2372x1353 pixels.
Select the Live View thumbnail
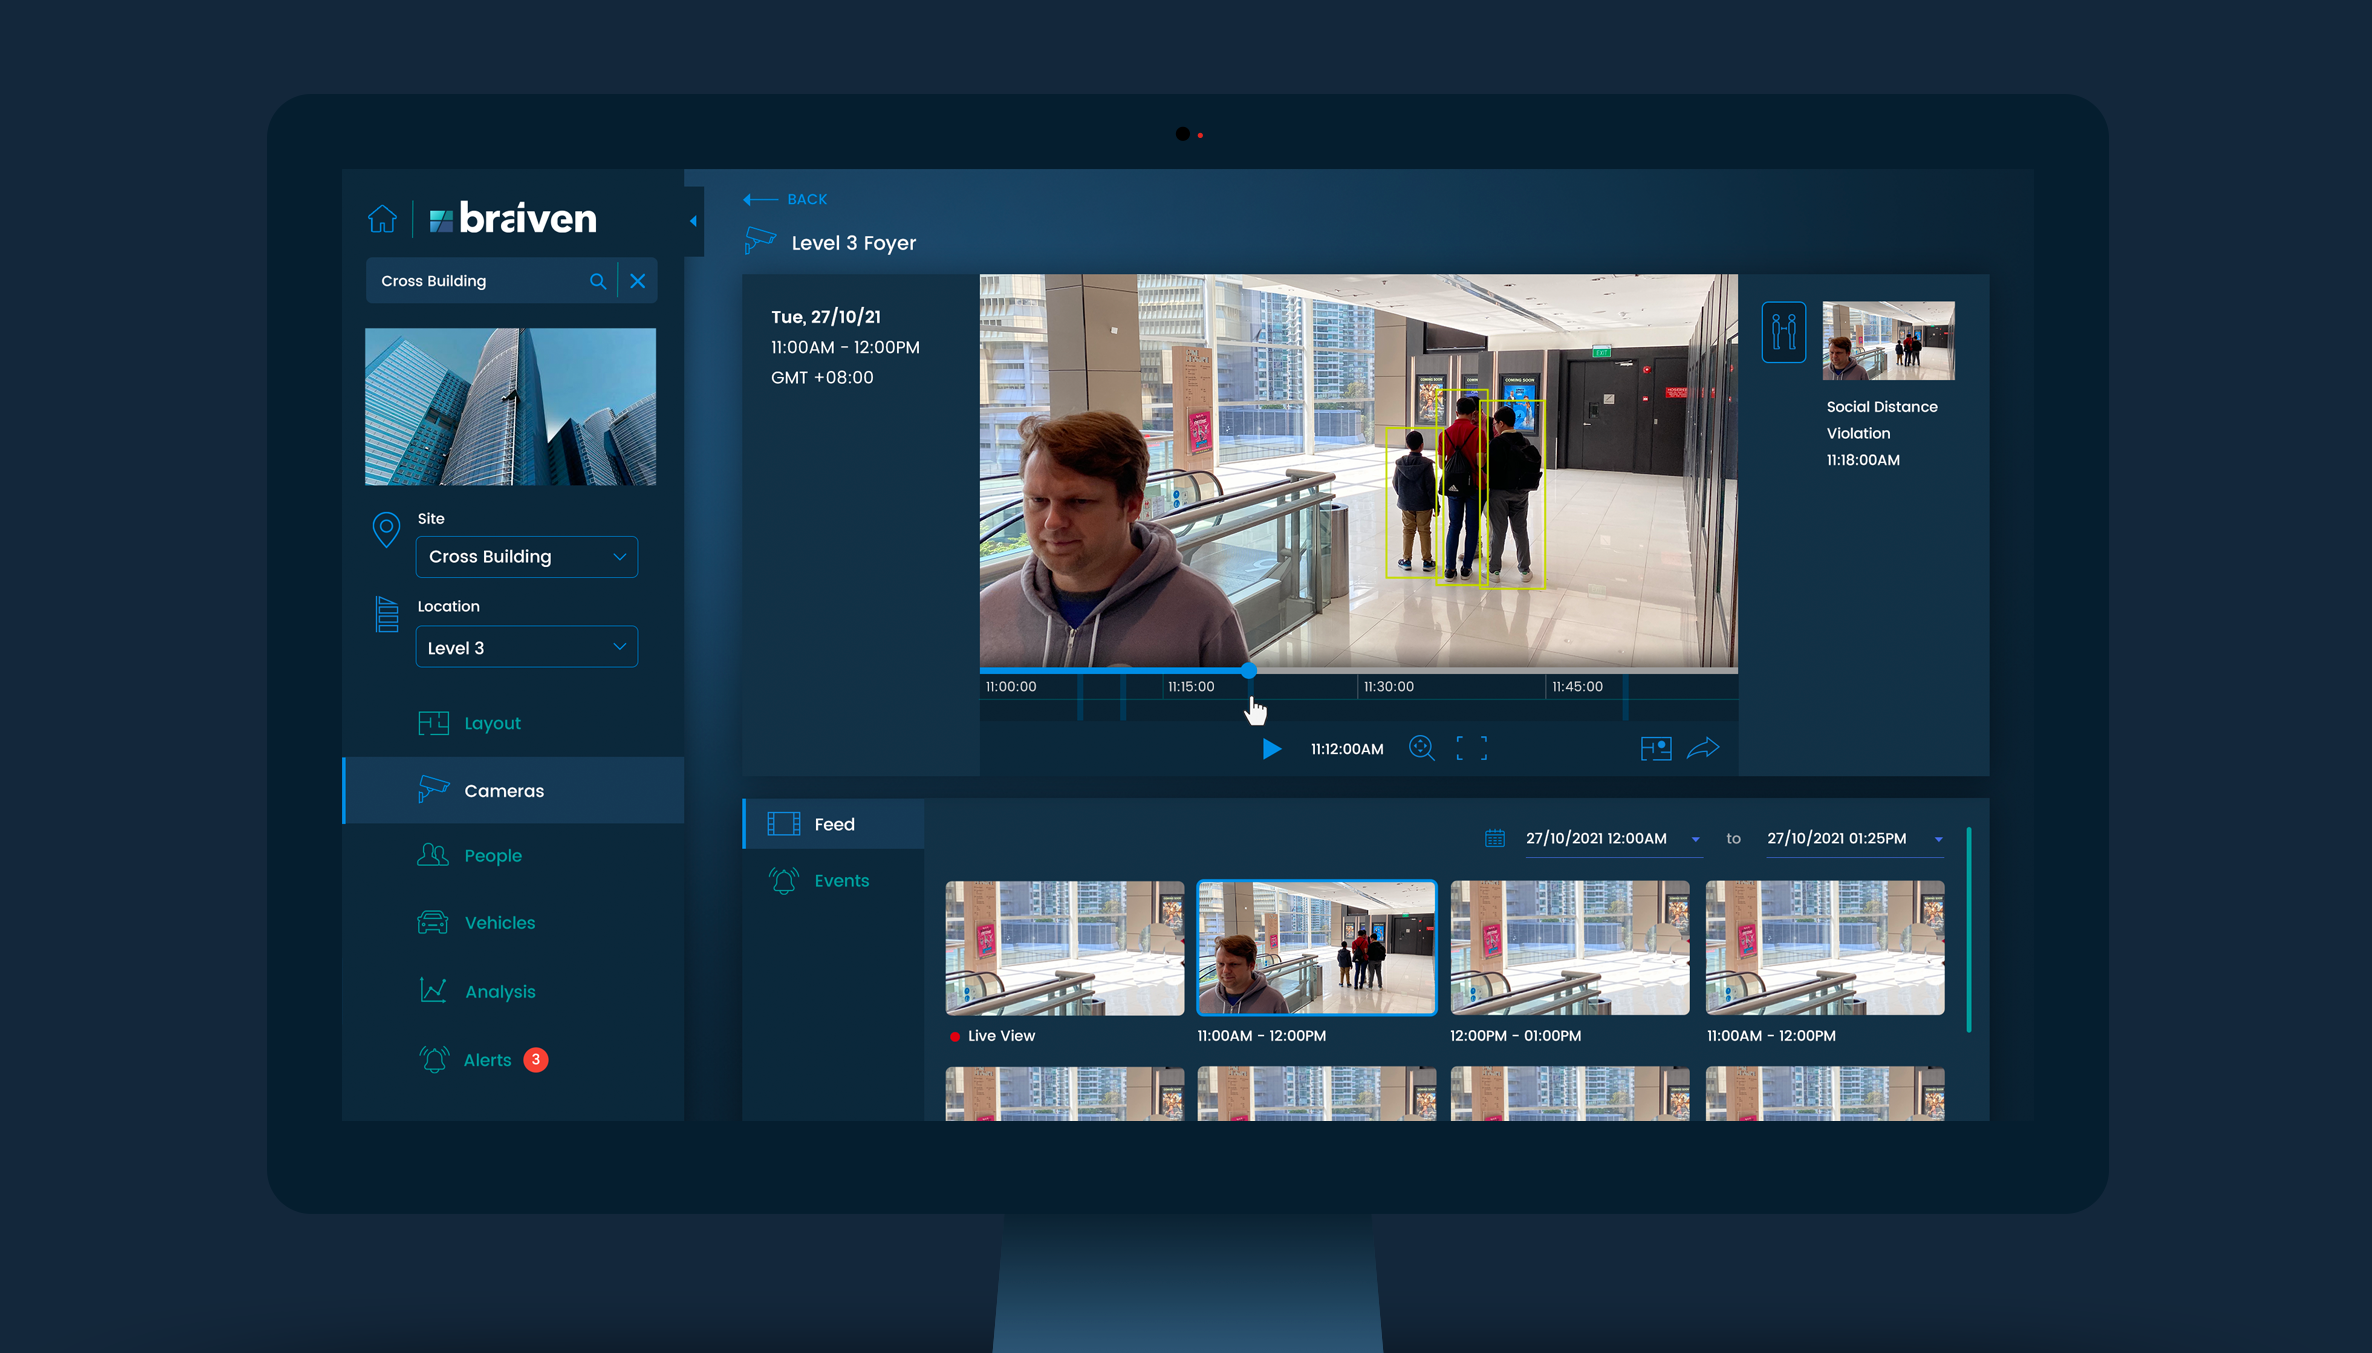tap(1064, 948)
